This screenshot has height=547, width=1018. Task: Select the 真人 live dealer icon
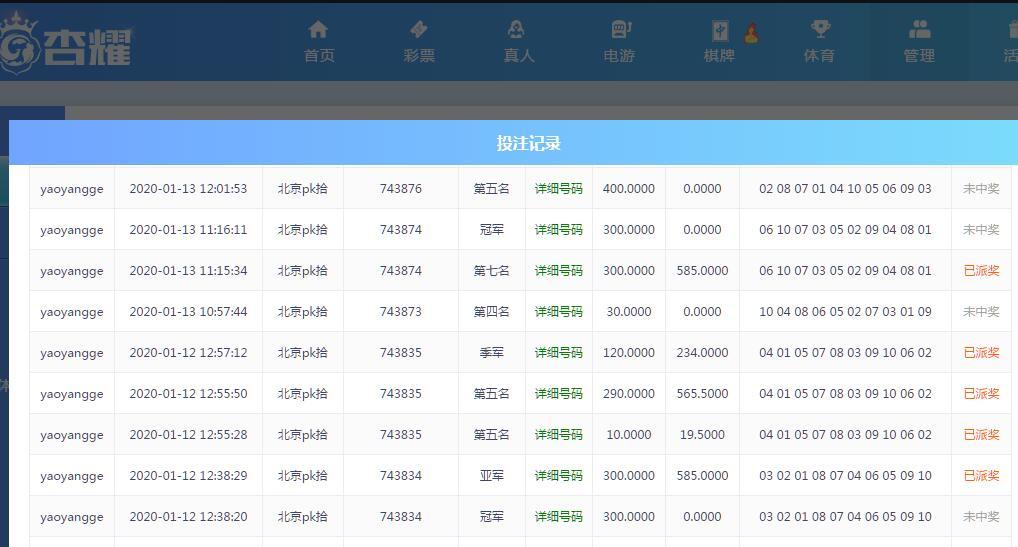[516, 30]
